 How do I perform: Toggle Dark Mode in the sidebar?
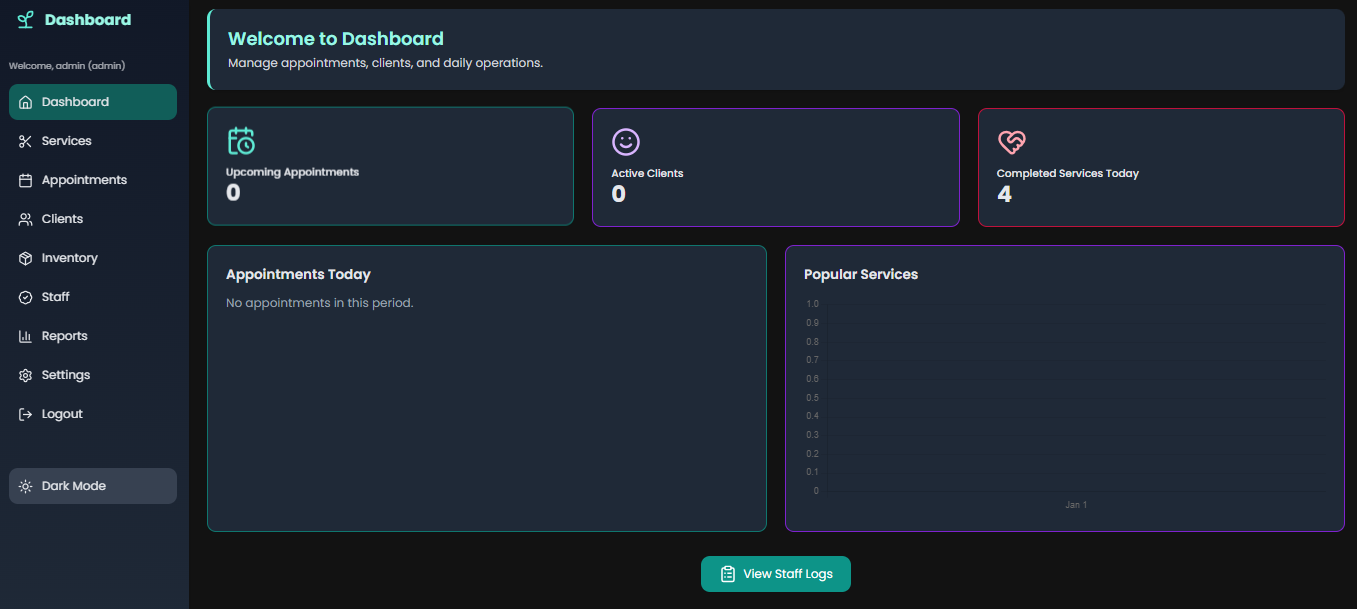(93, 486)
